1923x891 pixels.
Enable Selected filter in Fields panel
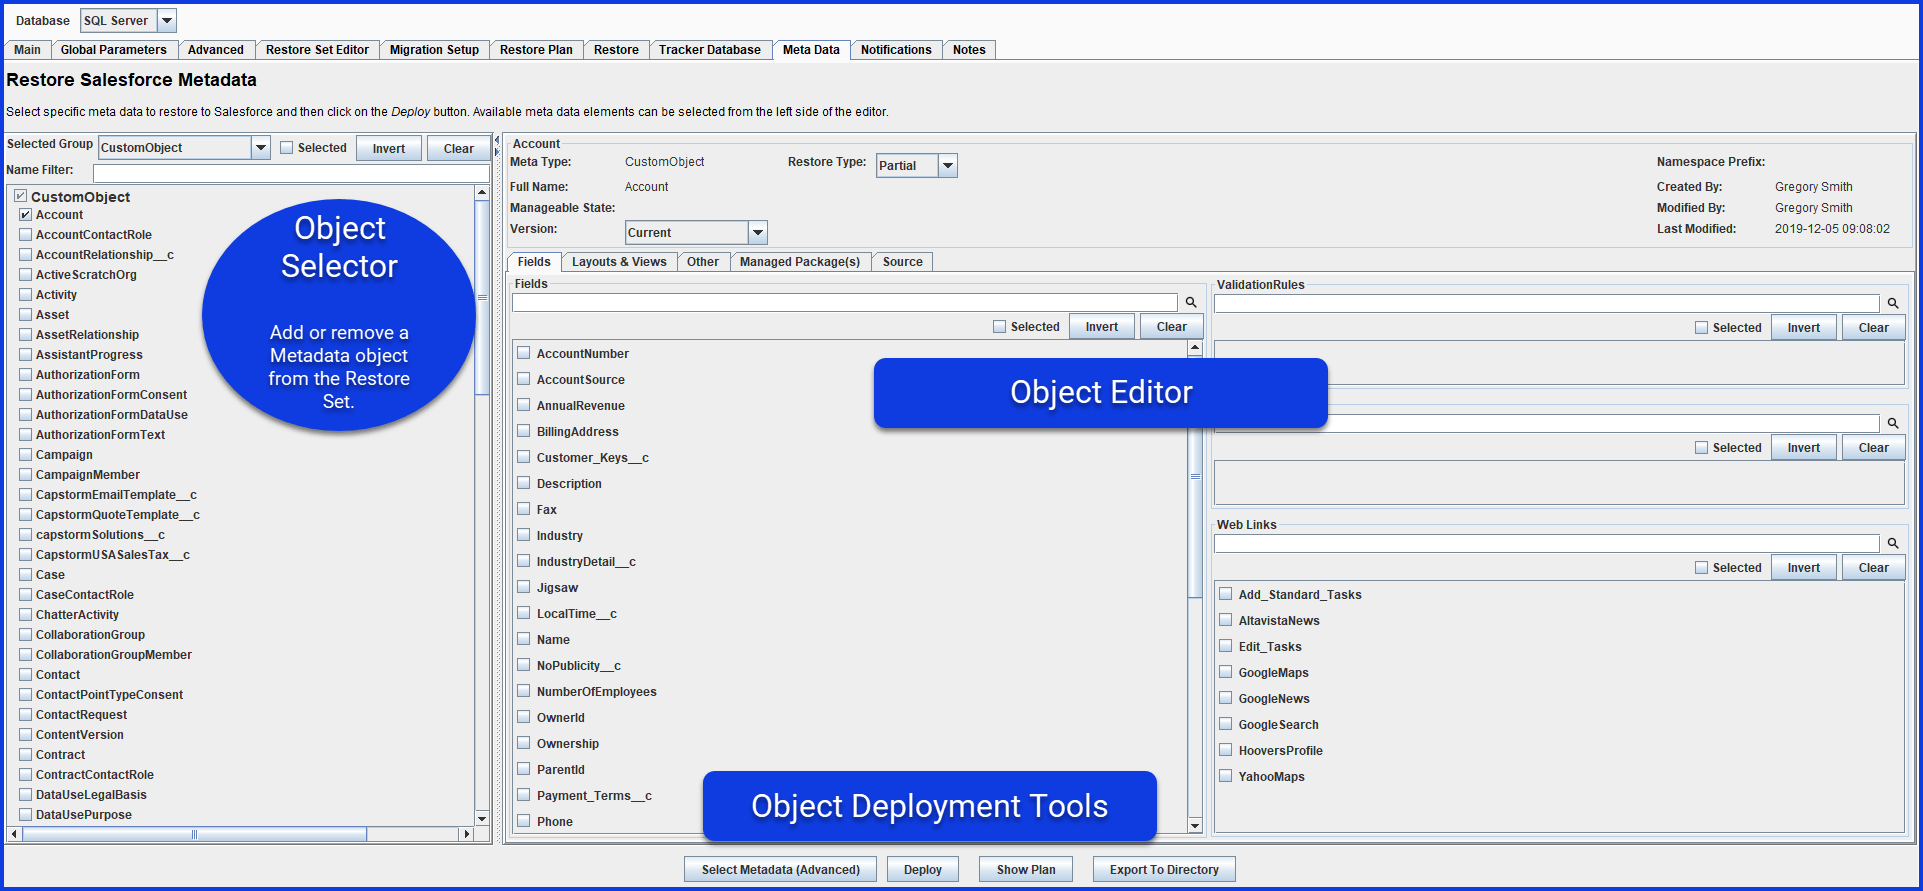[1000, 327]
